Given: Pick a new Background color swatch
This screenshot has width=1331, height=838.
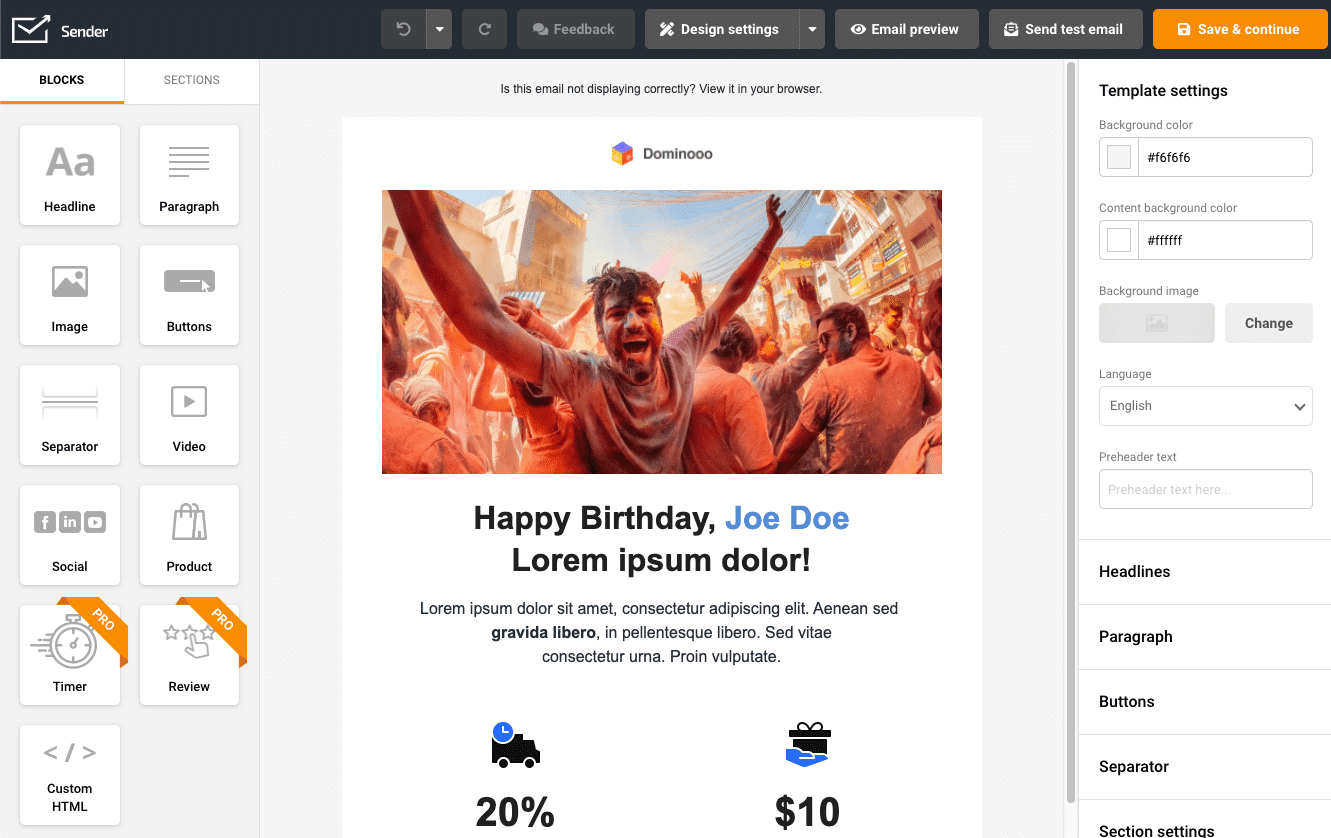Looking at the screenshot, I should pyautogui.click(x=1120, y=157).
